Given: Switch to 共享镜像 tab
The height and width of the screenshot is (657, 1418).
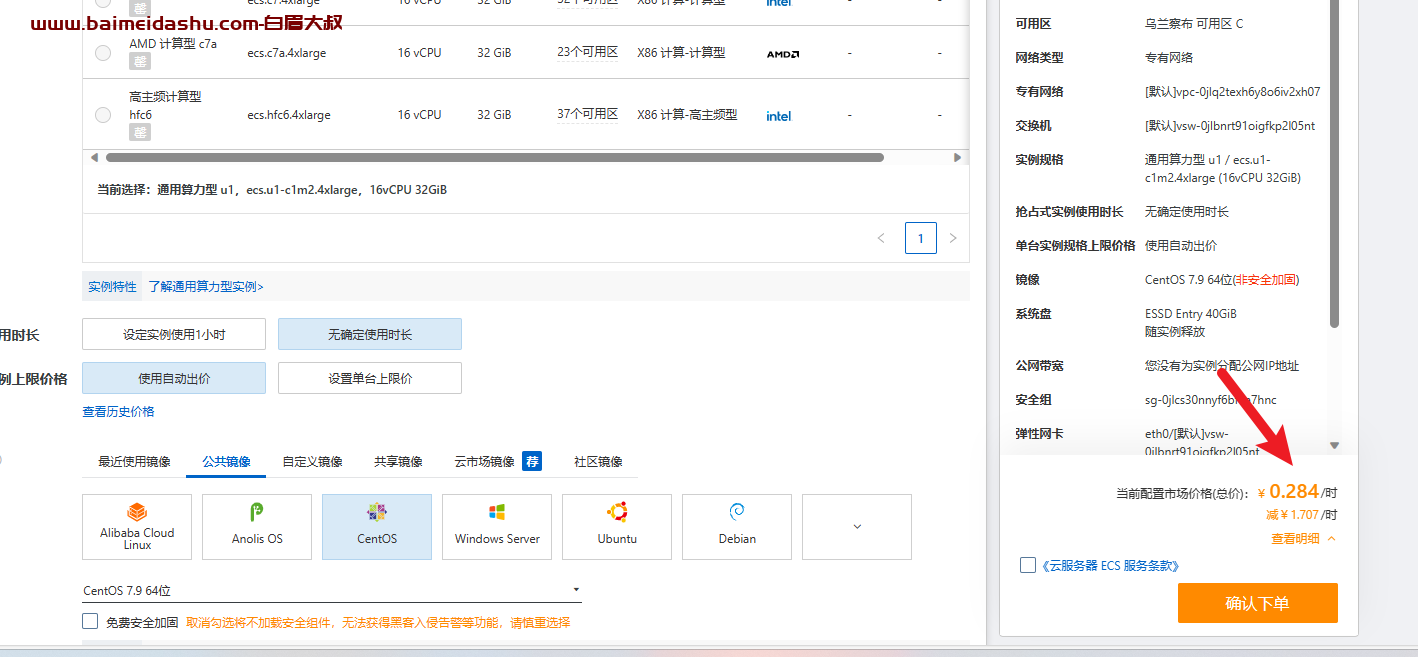Looking at the screenshot, I should [398, 461].
